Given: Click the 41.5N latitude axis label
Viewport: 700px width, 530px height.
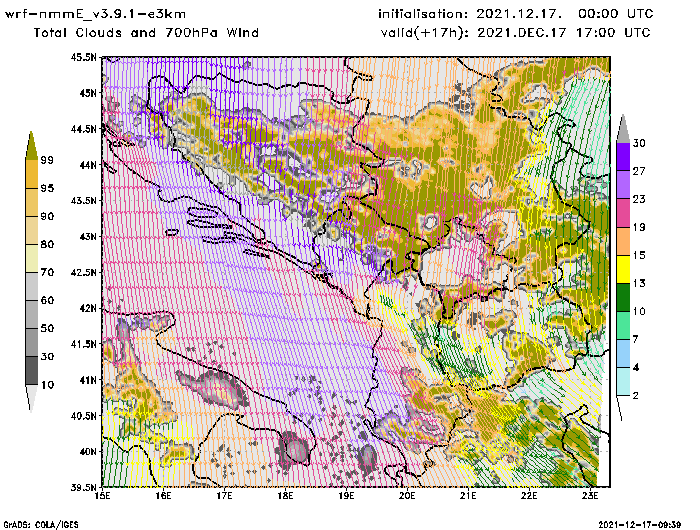Looking at the screenshot, I should (83, 344).
